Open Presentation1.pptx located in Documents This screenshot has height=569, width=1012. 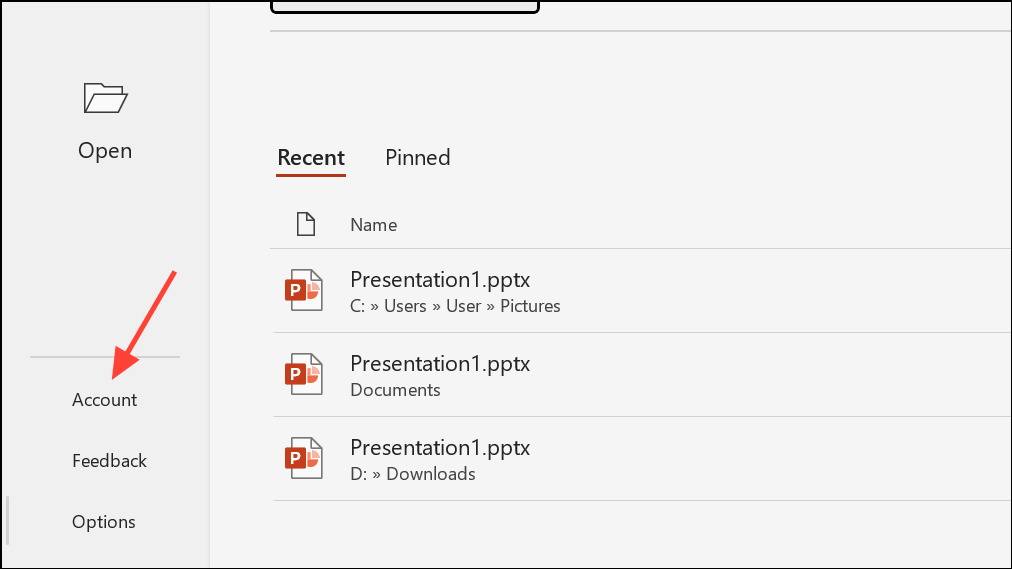[x=642, y=375]
